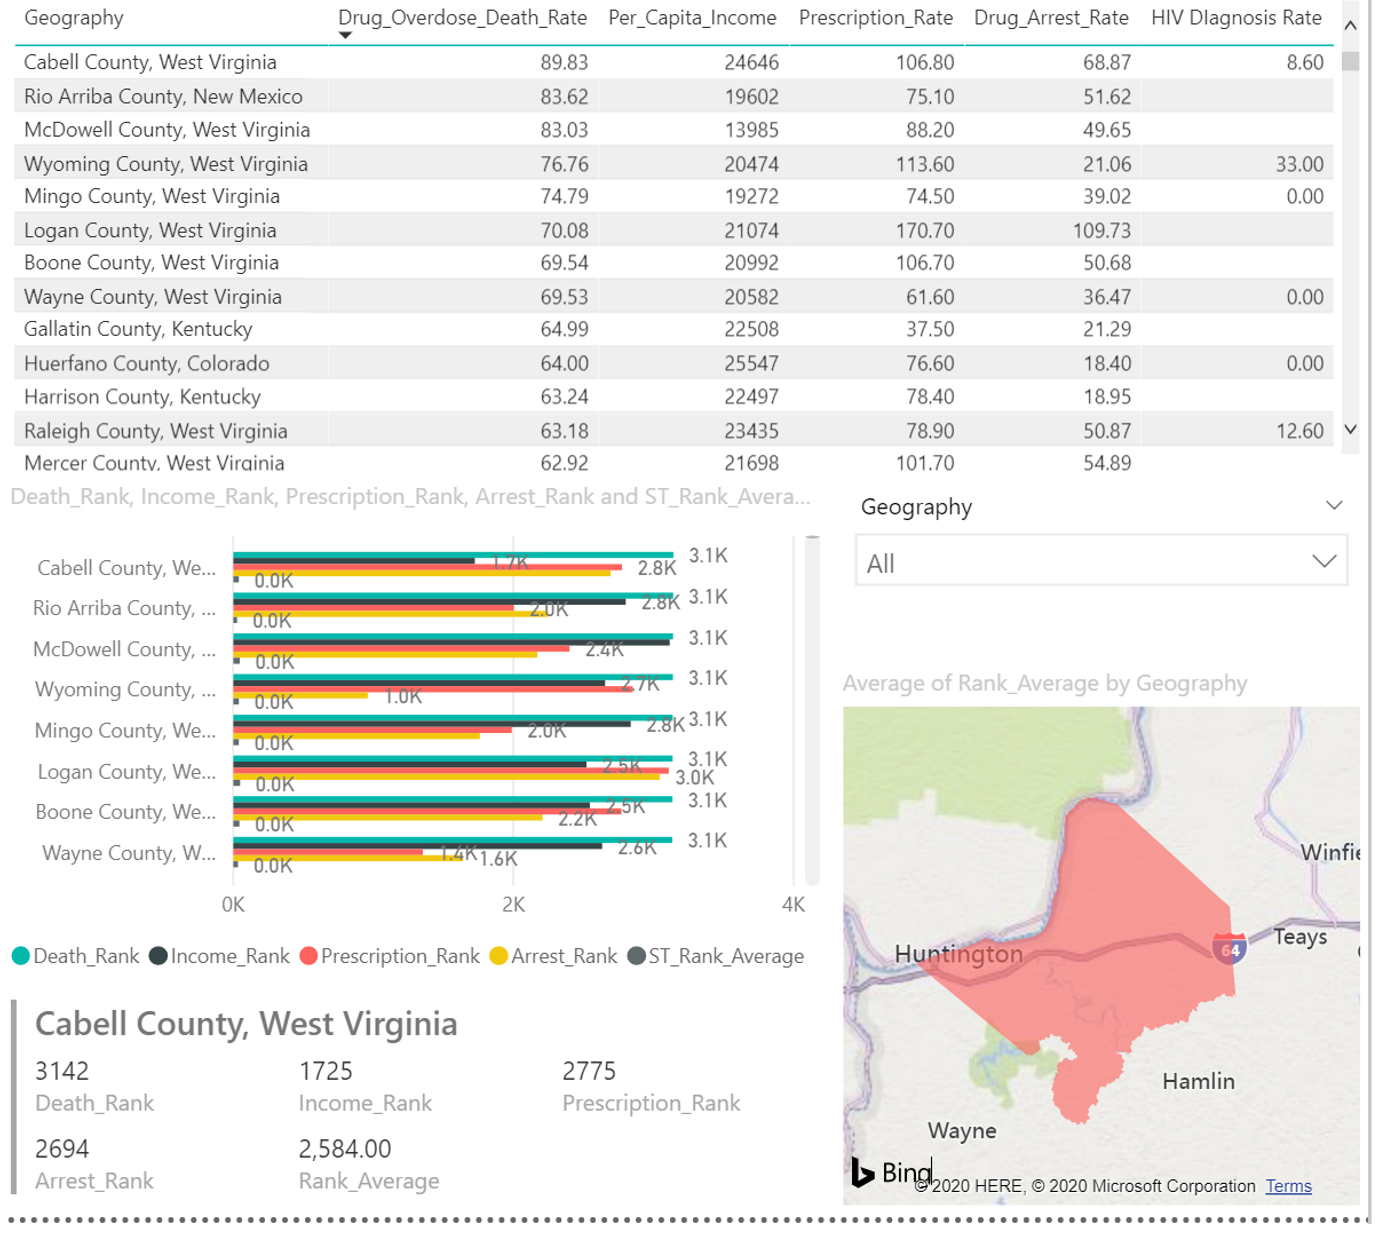Sort by Drug_Overdose_Death_Rate column header
Image resolution: width=1387 pixels, height=1236 pixels.
tap(462, 18)
